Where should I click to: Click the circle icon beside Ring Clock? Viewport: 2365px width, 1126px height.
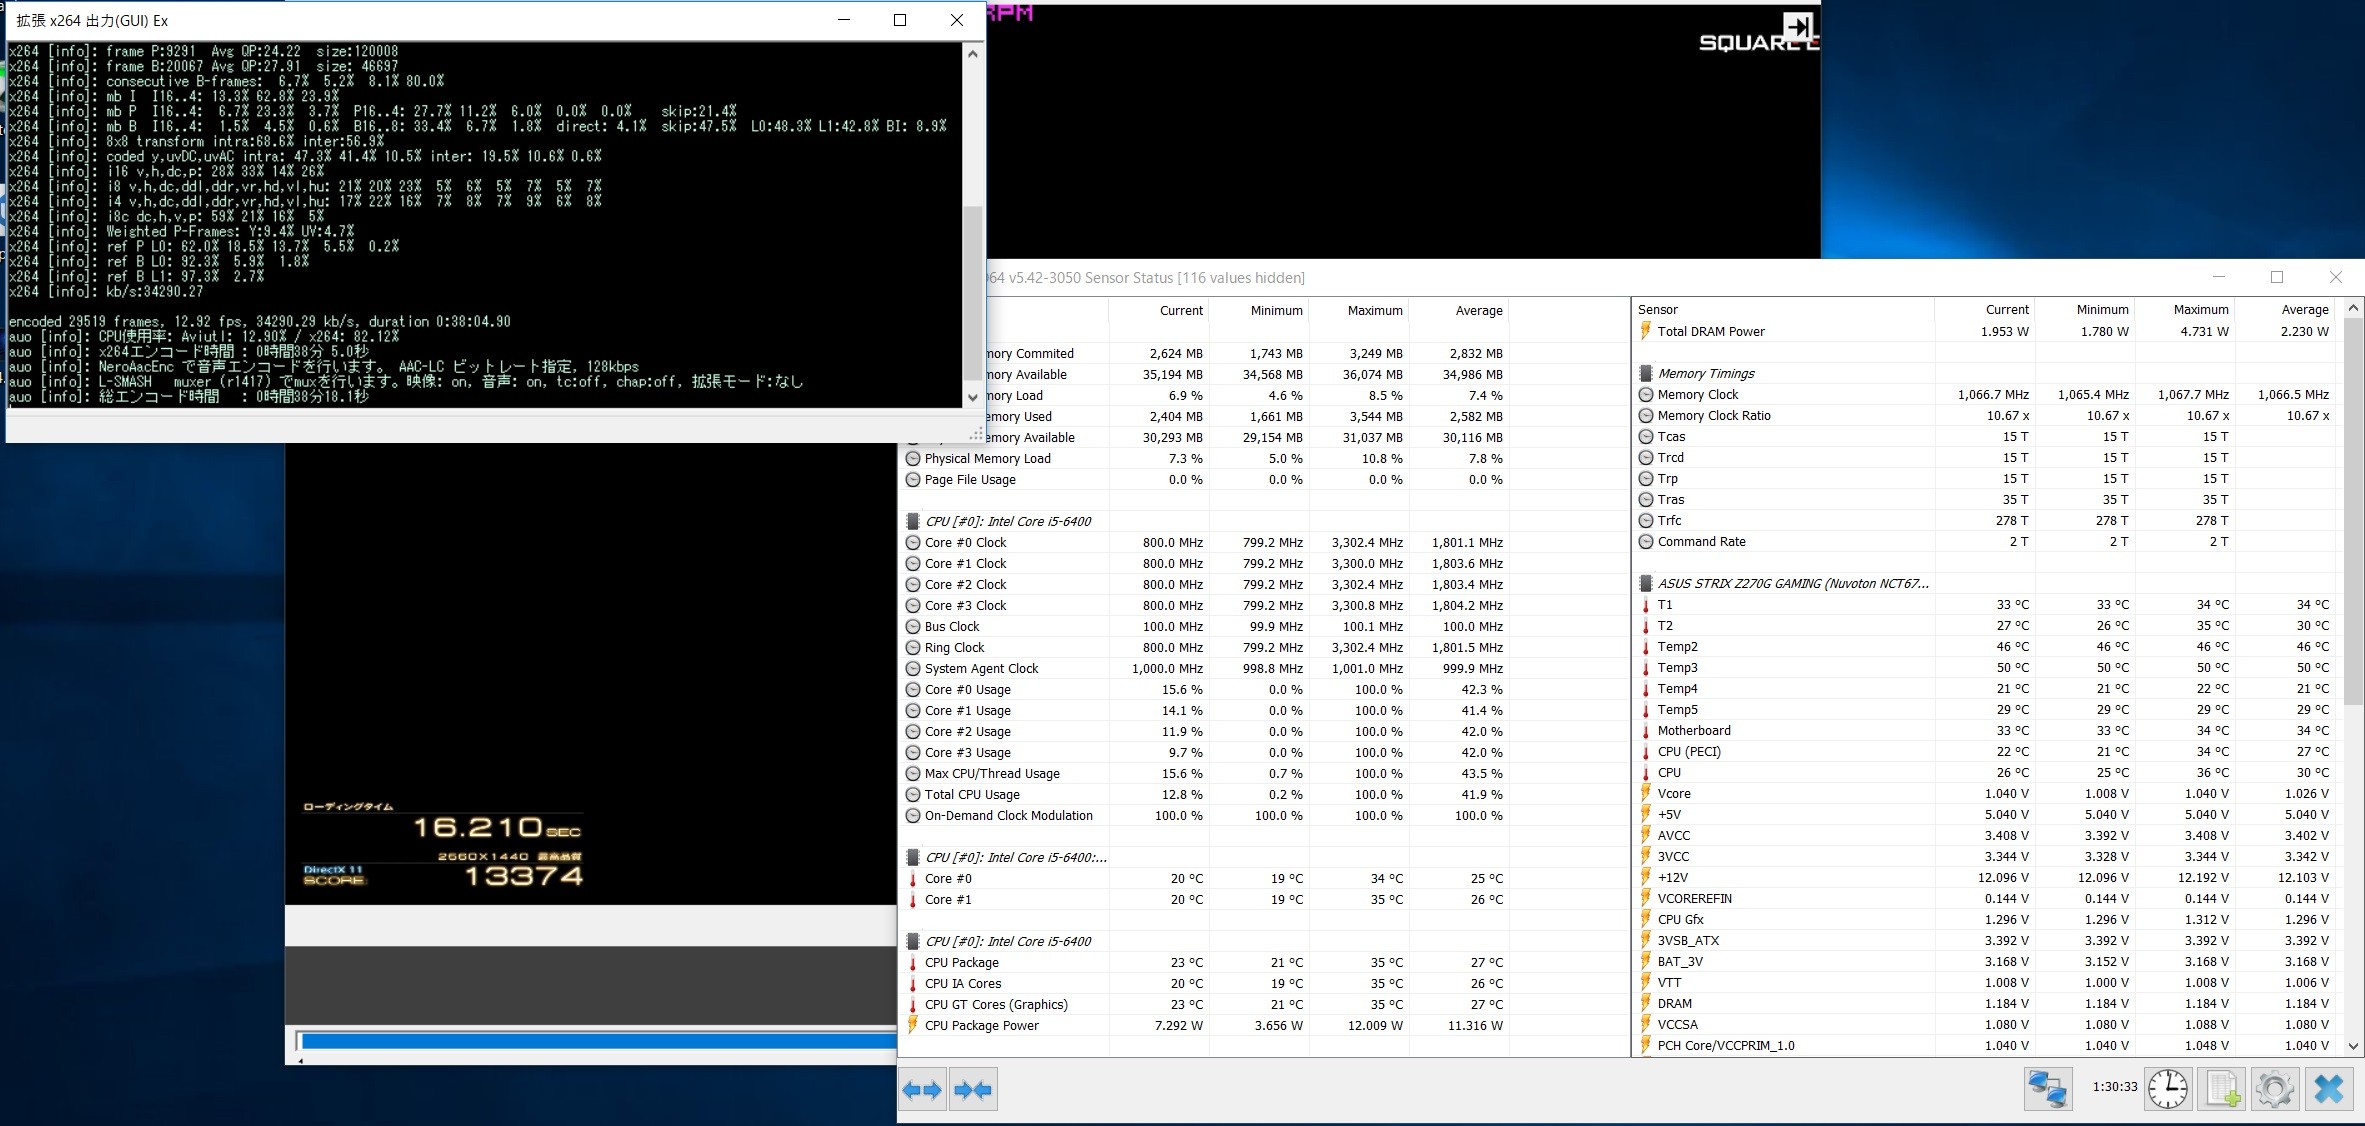click(x=912, y=648)
